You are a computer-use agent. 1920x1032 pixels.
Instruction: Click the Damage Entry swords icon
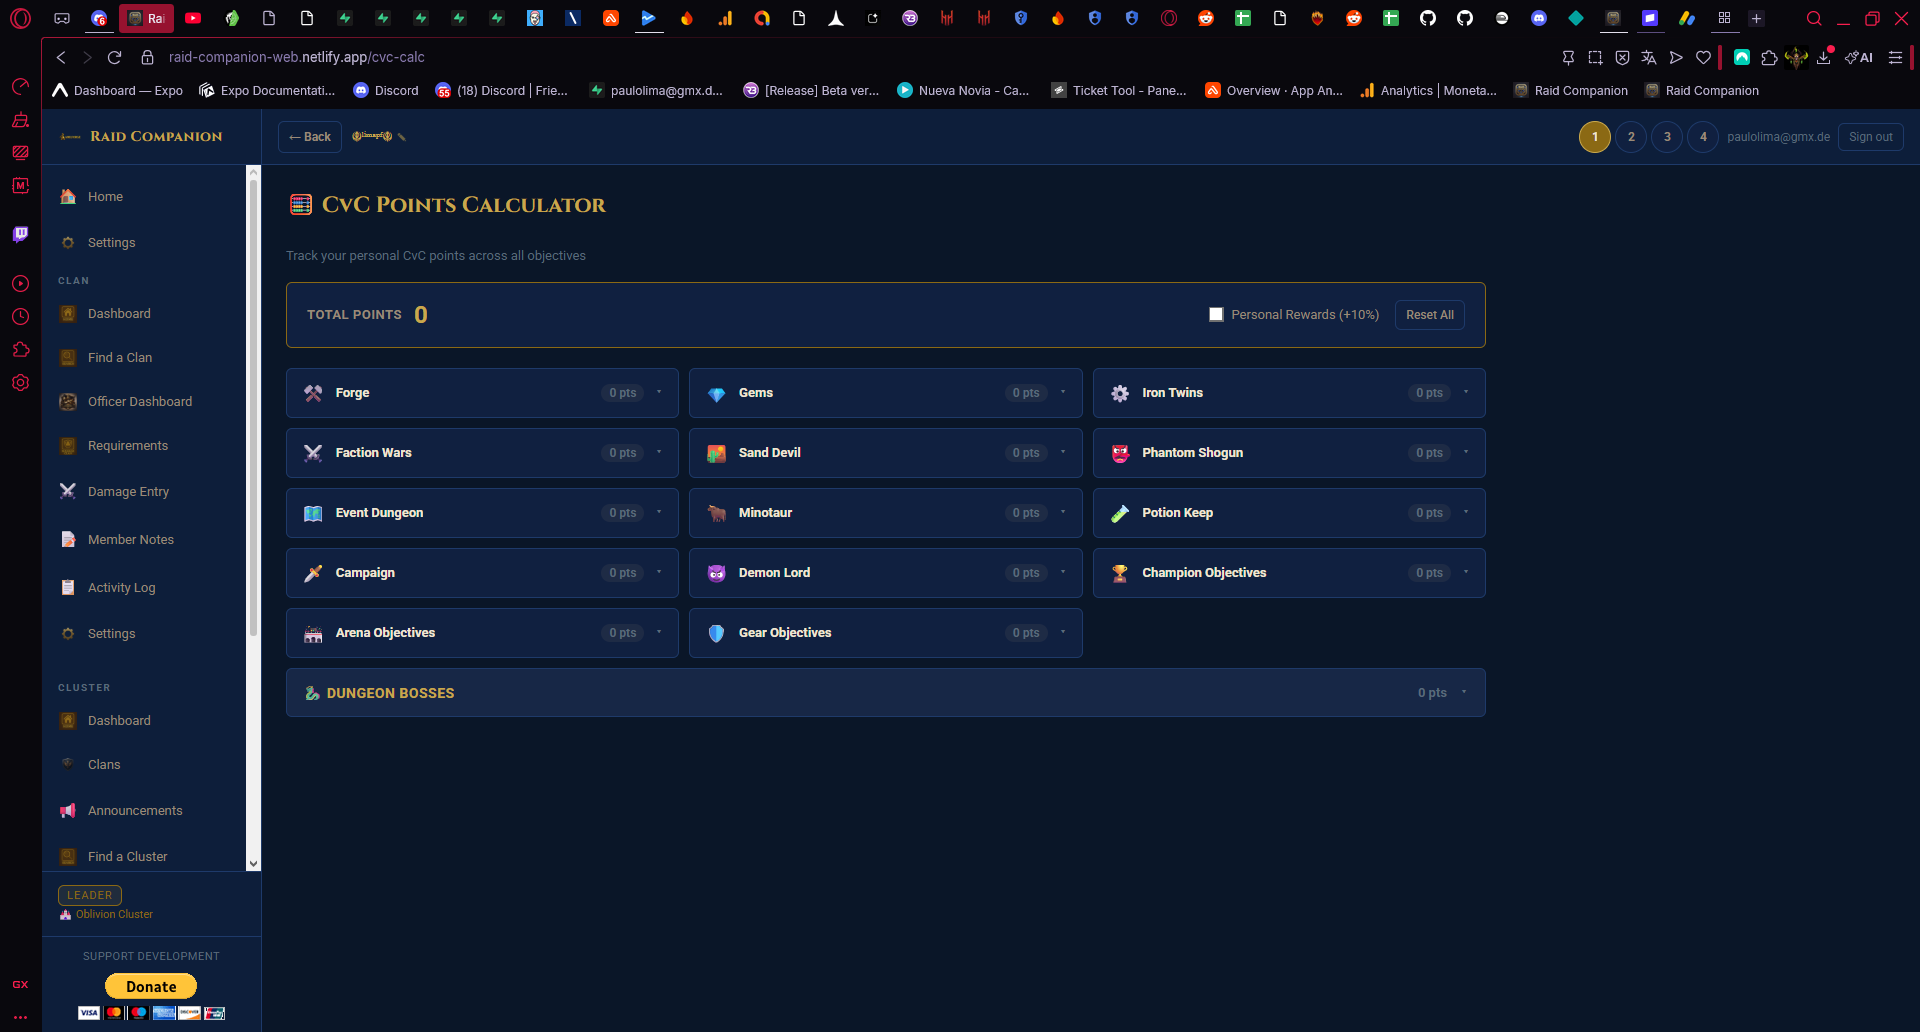[68, 491]
